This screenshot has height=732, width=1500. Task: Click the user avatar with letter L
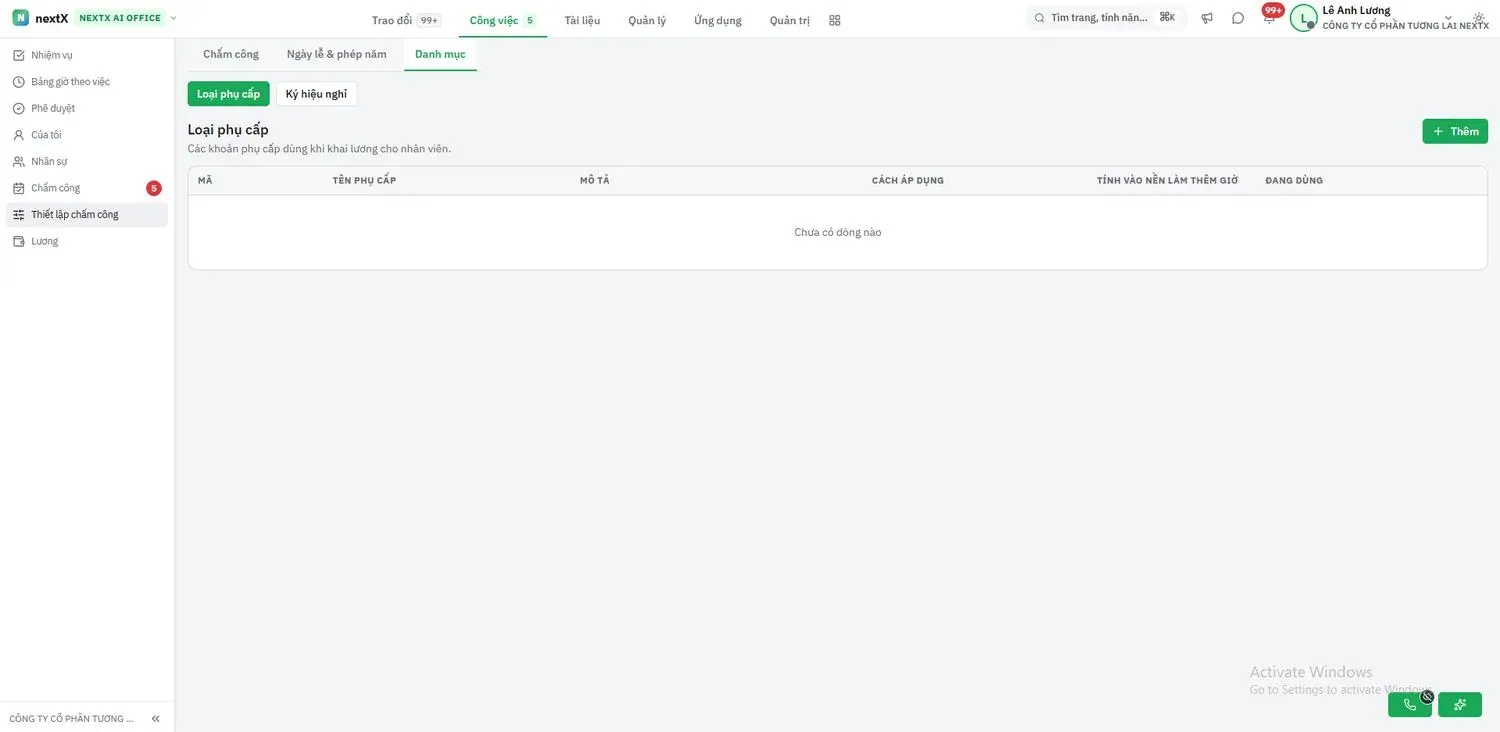[1303, 18]
